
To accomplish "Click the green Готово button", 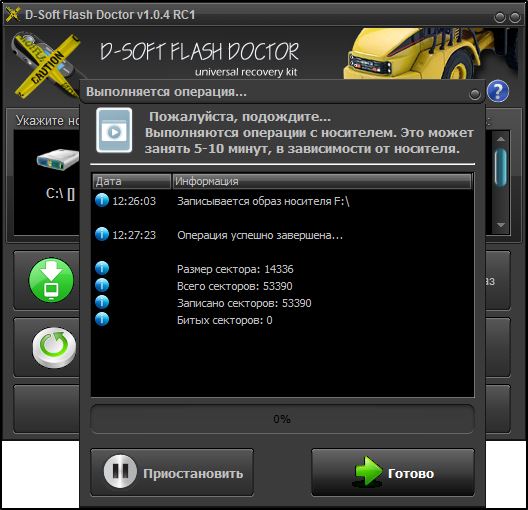I will 393,472.
